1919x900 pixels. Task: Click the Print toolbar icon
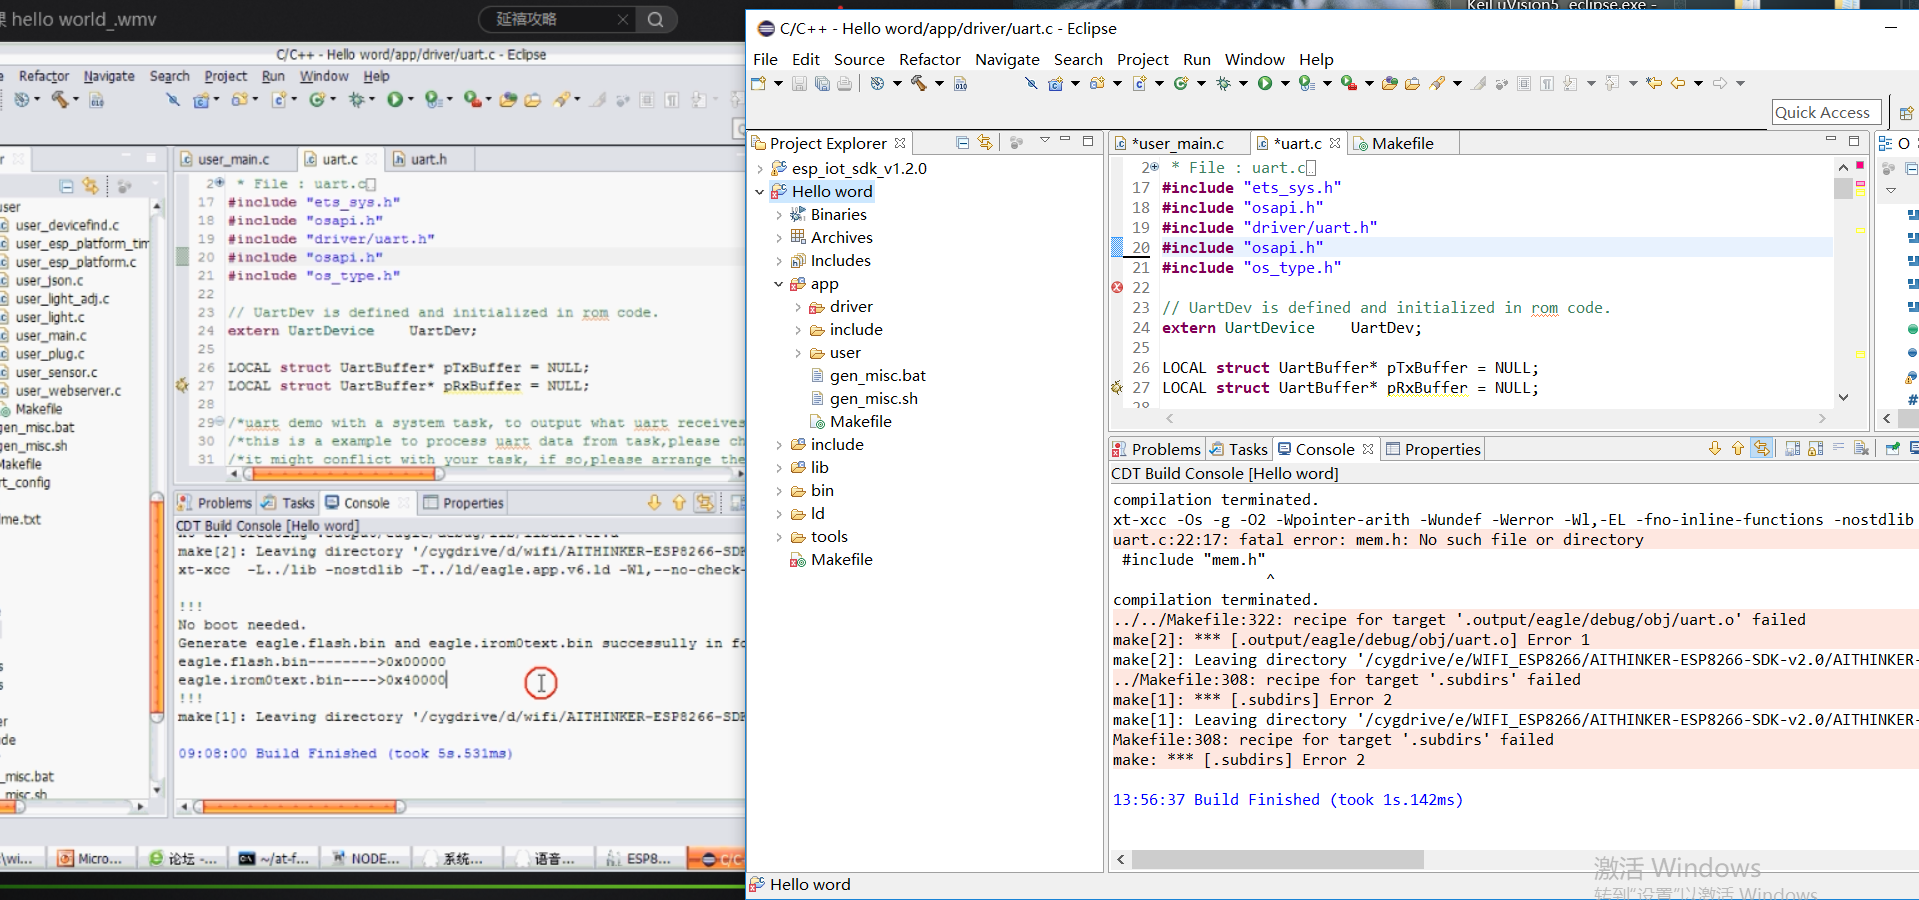tap(845, 84)
